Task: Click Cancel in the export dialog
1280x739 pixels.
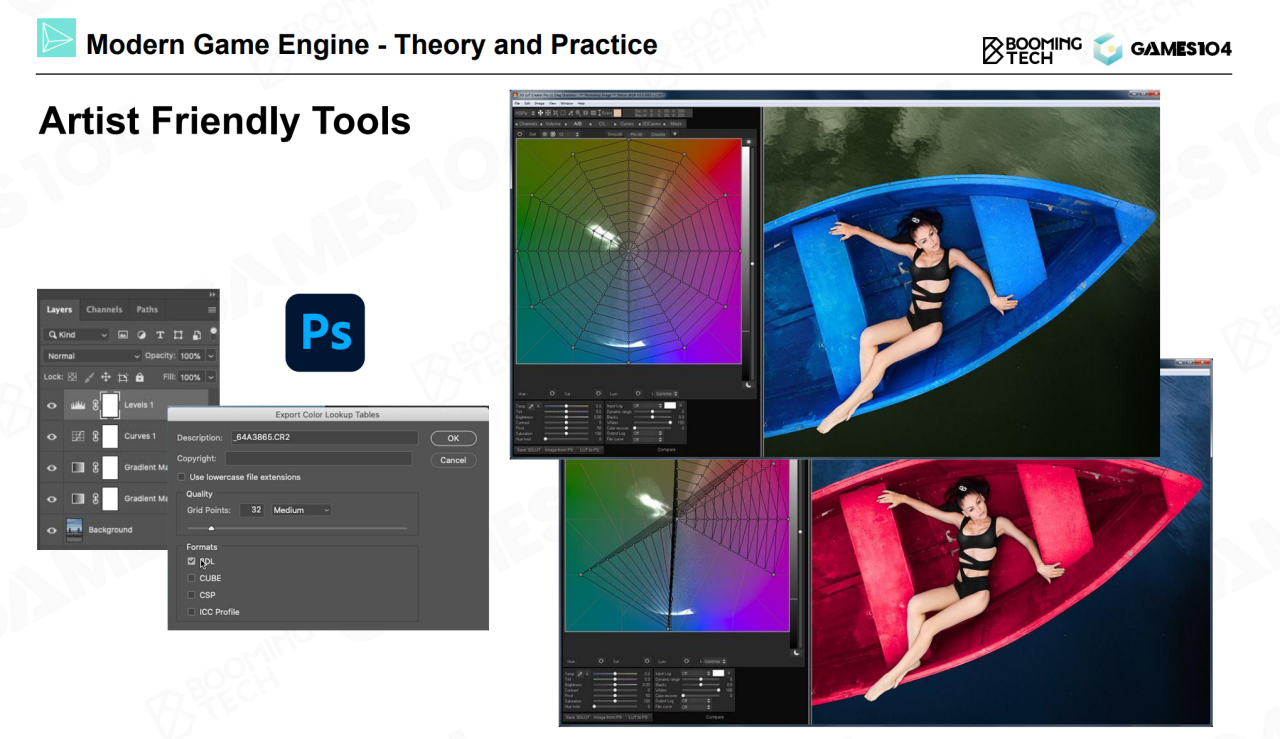Action: (453, 460)
